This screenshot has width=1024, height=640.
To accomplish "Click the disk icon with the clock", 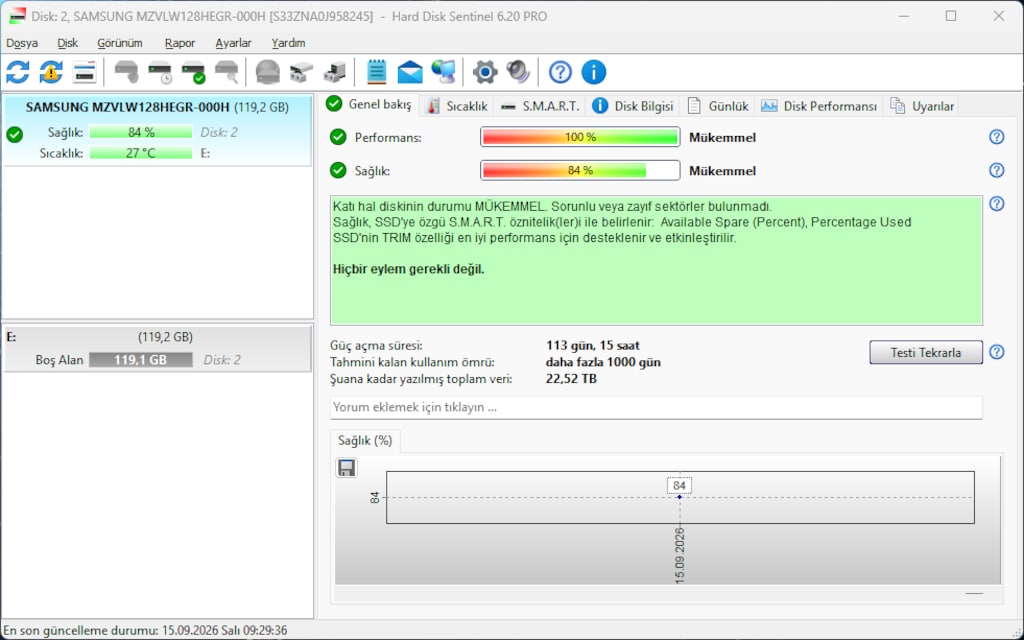I will 159,72.
